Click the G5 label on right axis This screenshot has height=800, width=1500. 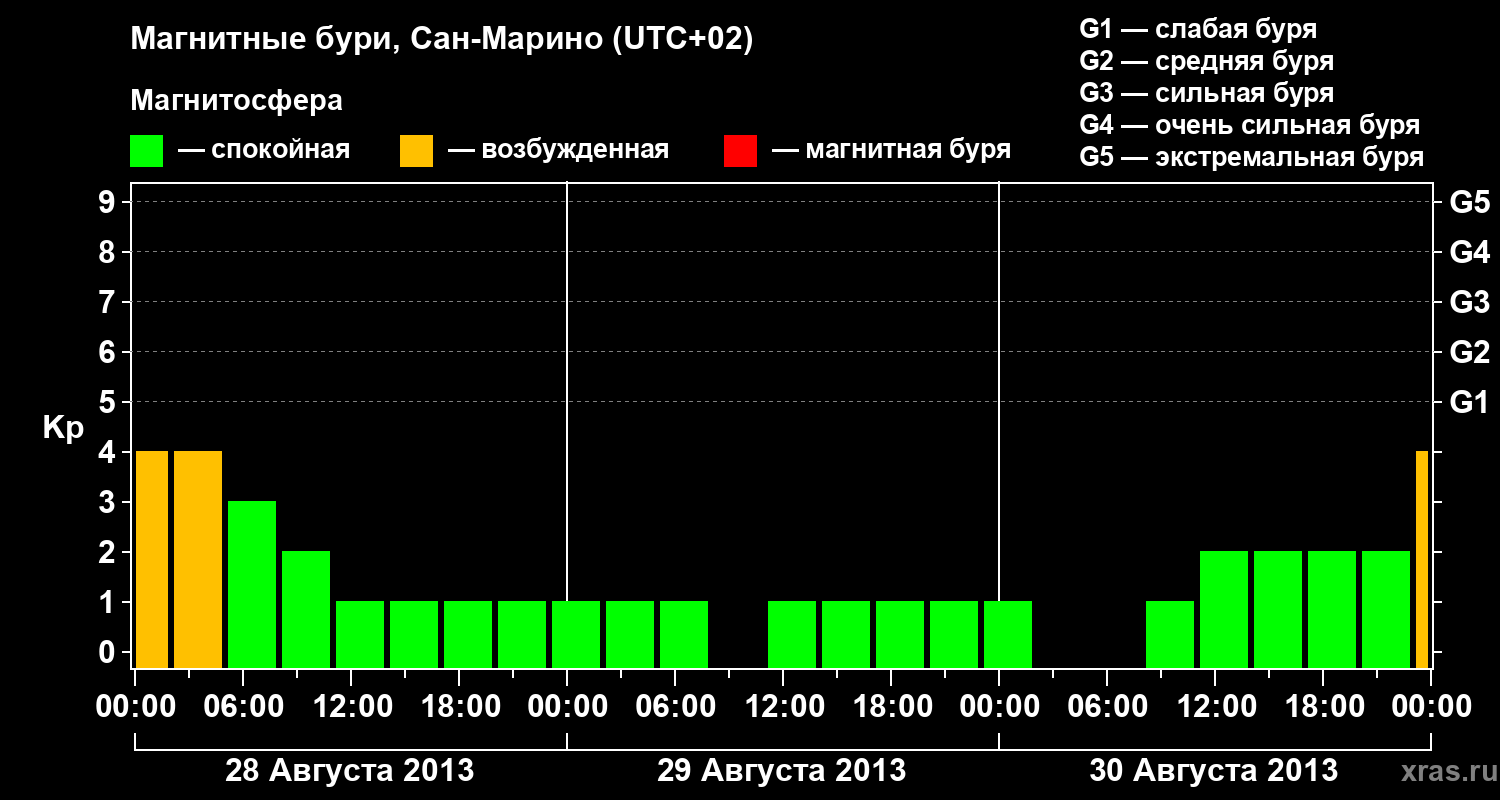(1469, 202)
